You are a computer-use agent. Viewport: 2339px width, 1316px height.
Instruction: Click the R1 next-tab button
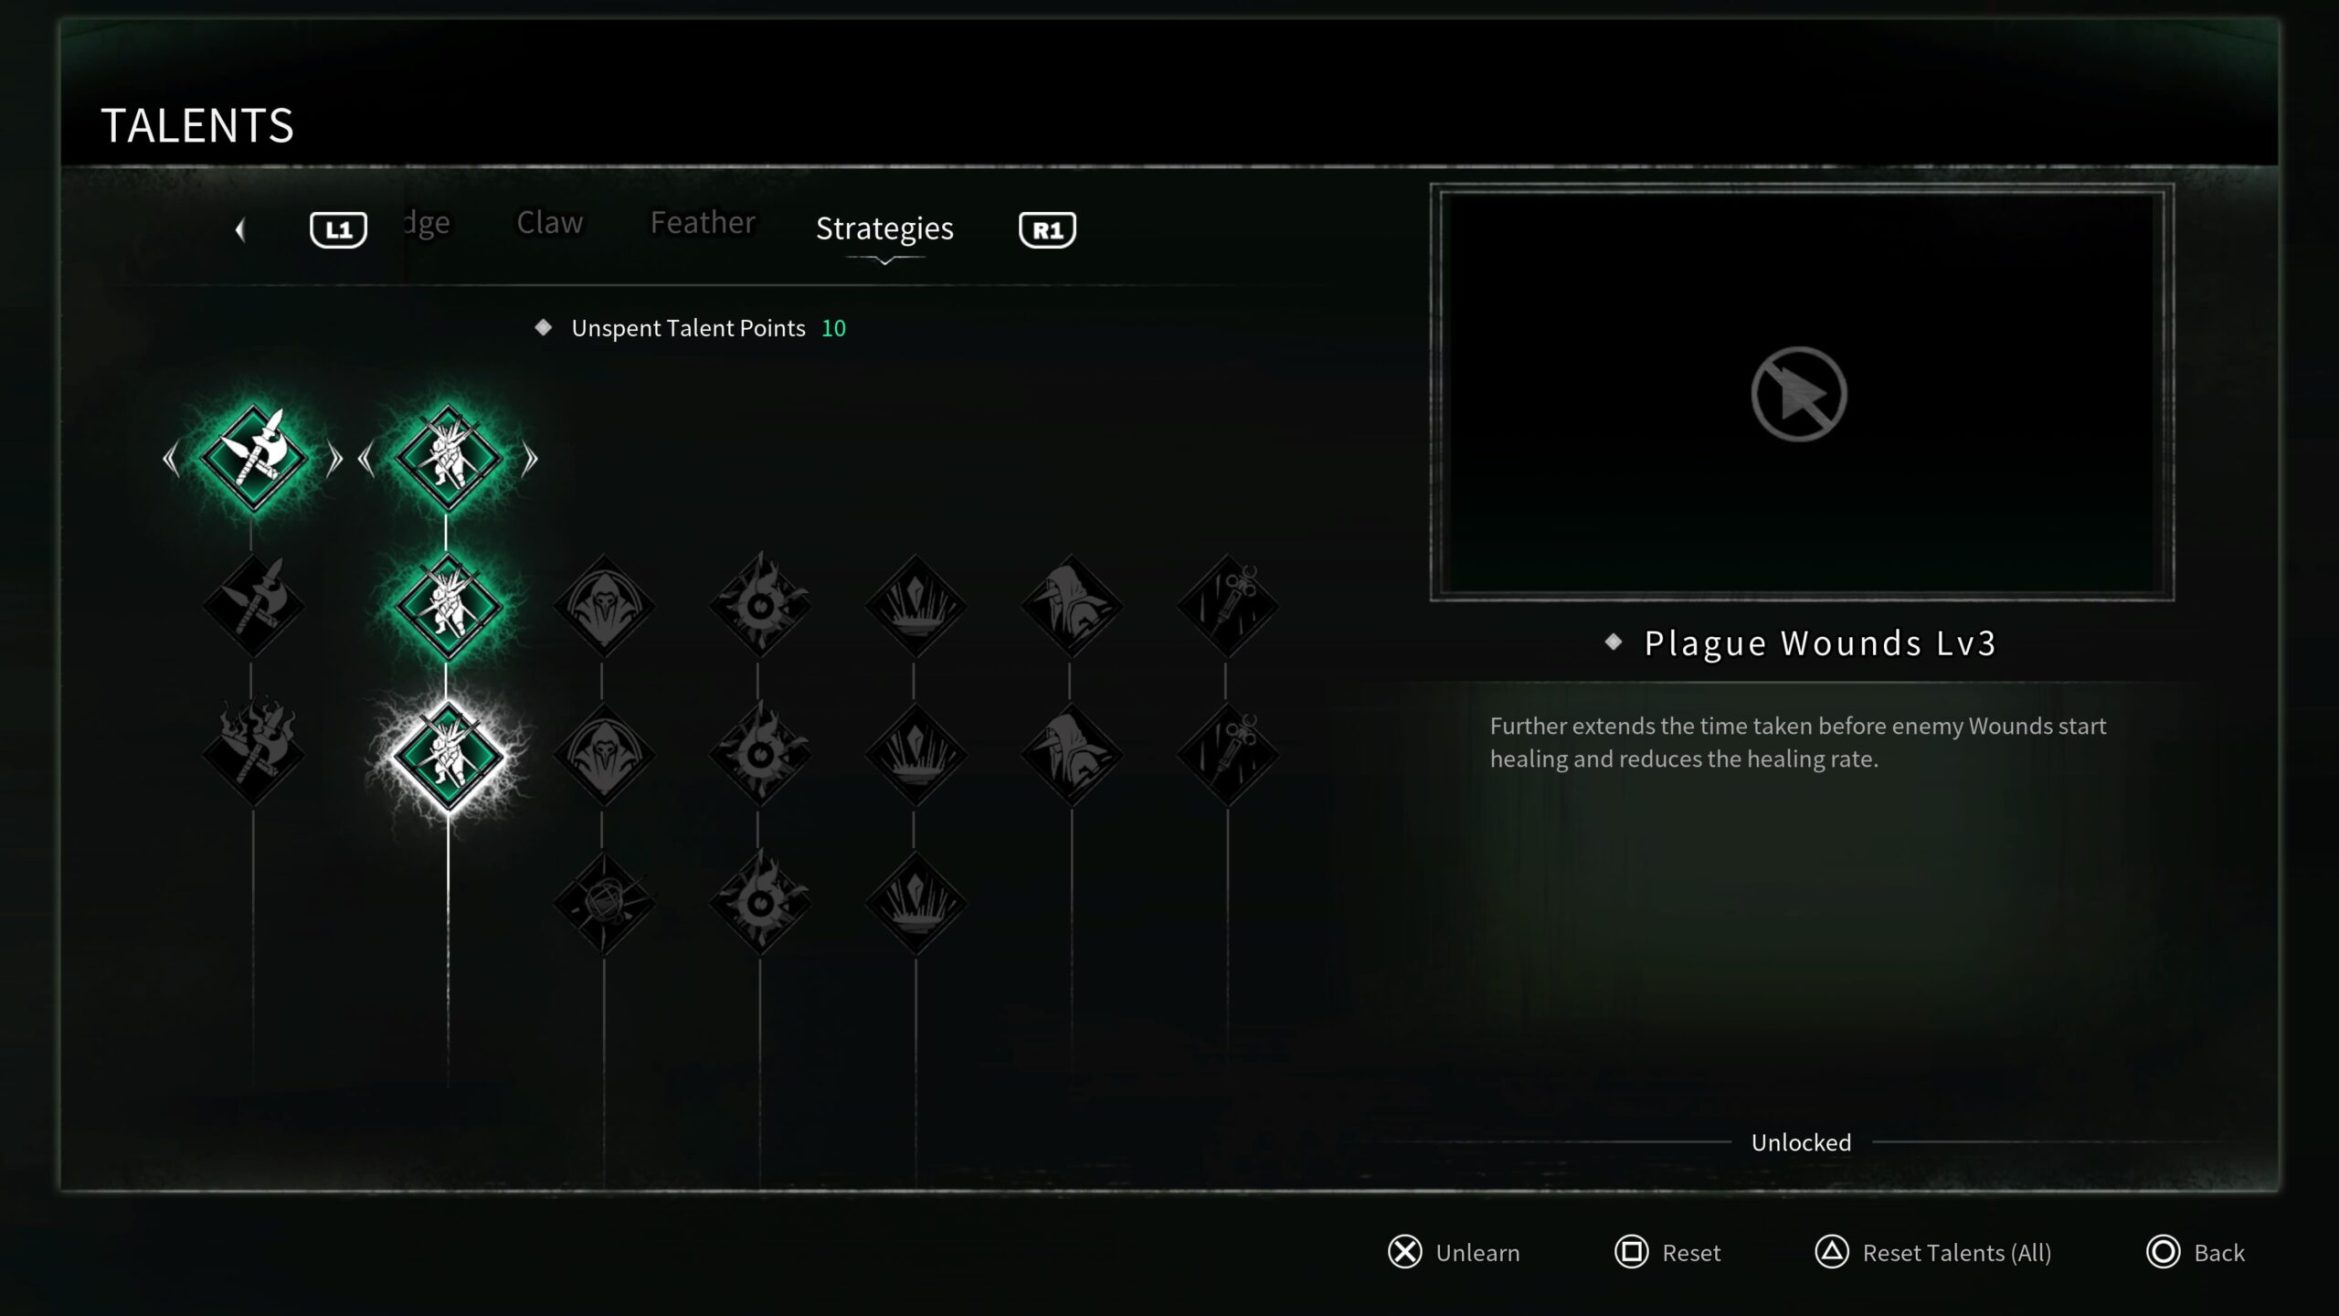click(1047, 230)
